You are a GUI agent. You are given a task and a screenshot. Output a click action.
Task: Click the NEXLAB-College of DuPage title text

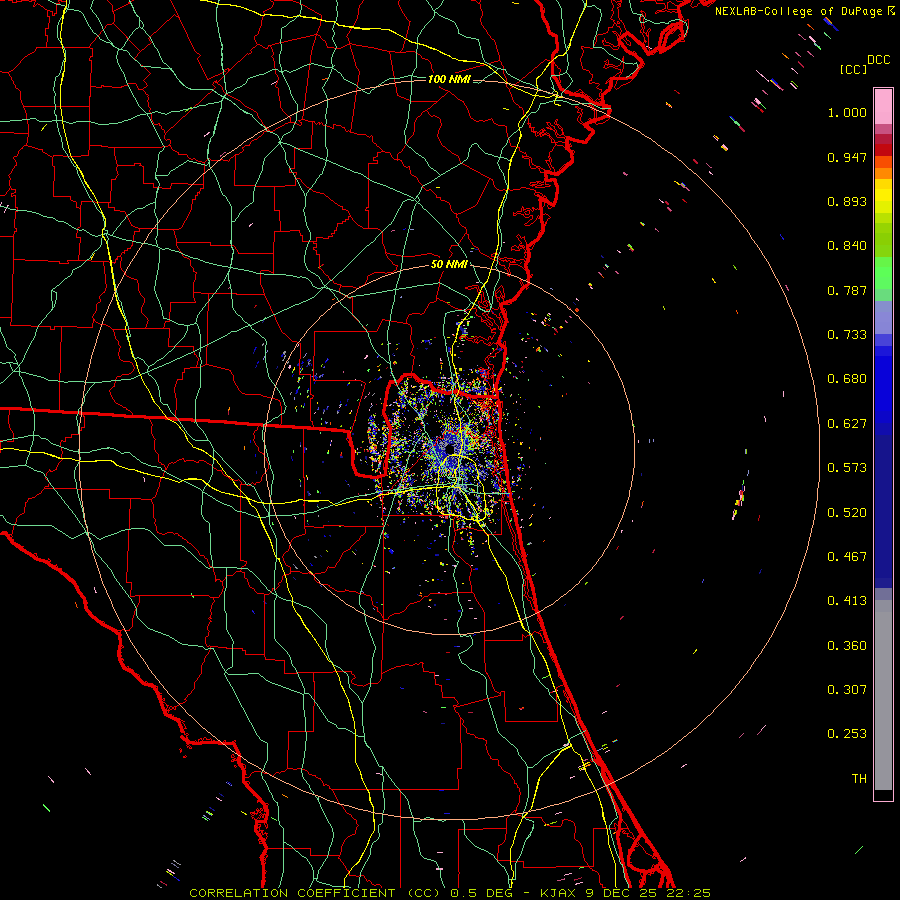798,11
